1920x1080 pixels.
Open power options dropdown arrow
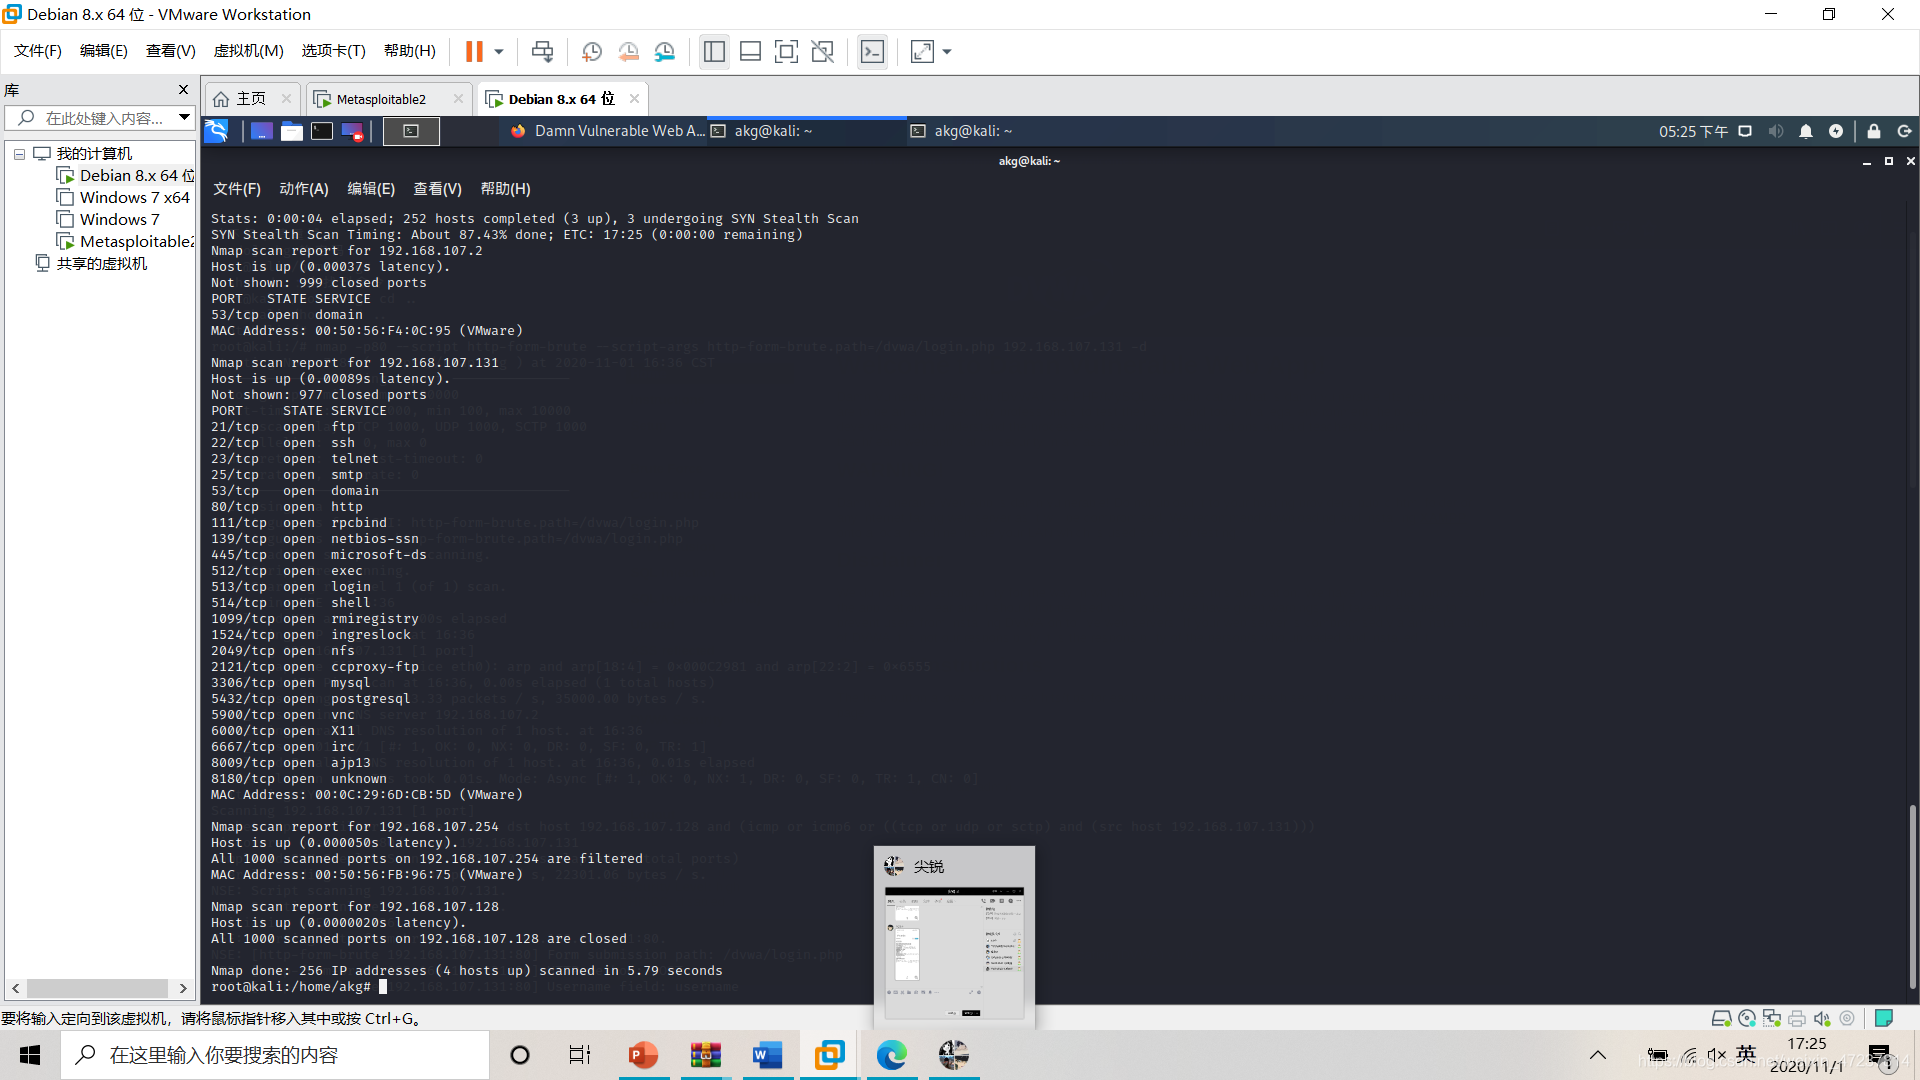pyautogui.click(x=498, y=51)
